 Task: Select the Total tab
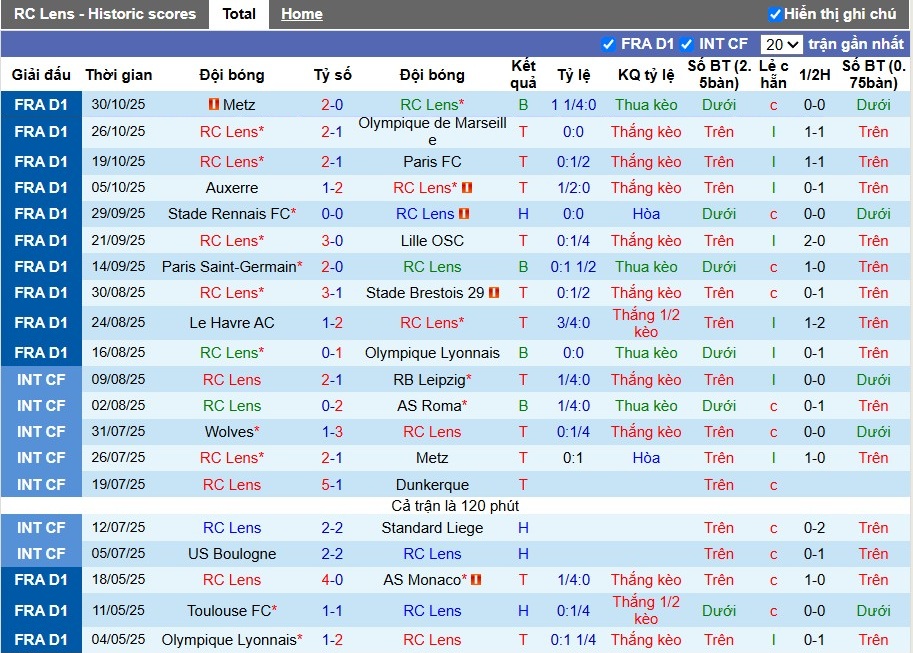click(x=238, y=14)
